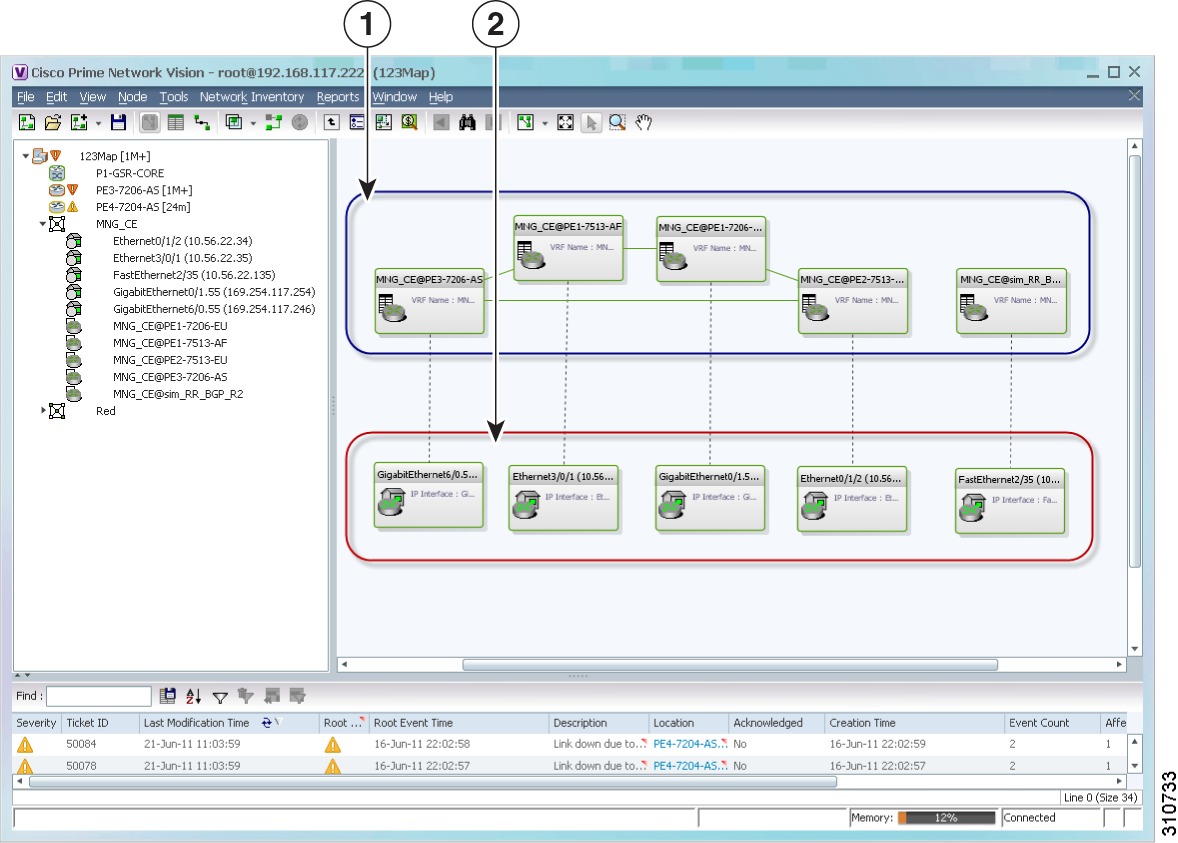Select MNG_CE@sim_RR_BGP_R2 in the tree
Image resolution: width=1178 pixels, height=843 pixels.
178,394
